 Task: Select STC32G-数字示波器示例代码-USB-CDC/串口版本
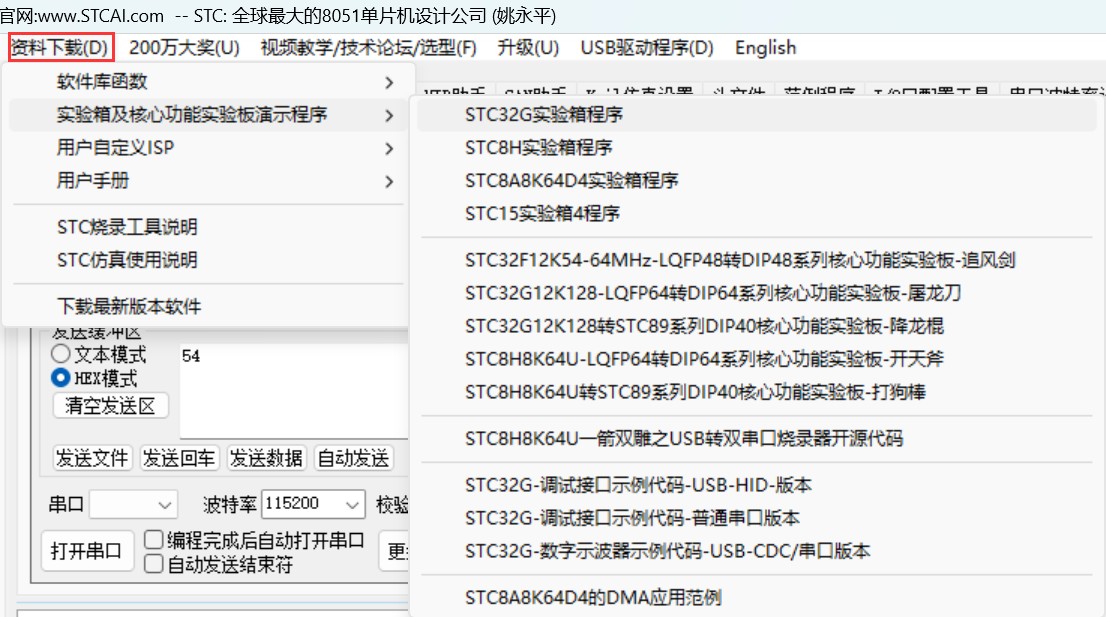tap(757, 551)
